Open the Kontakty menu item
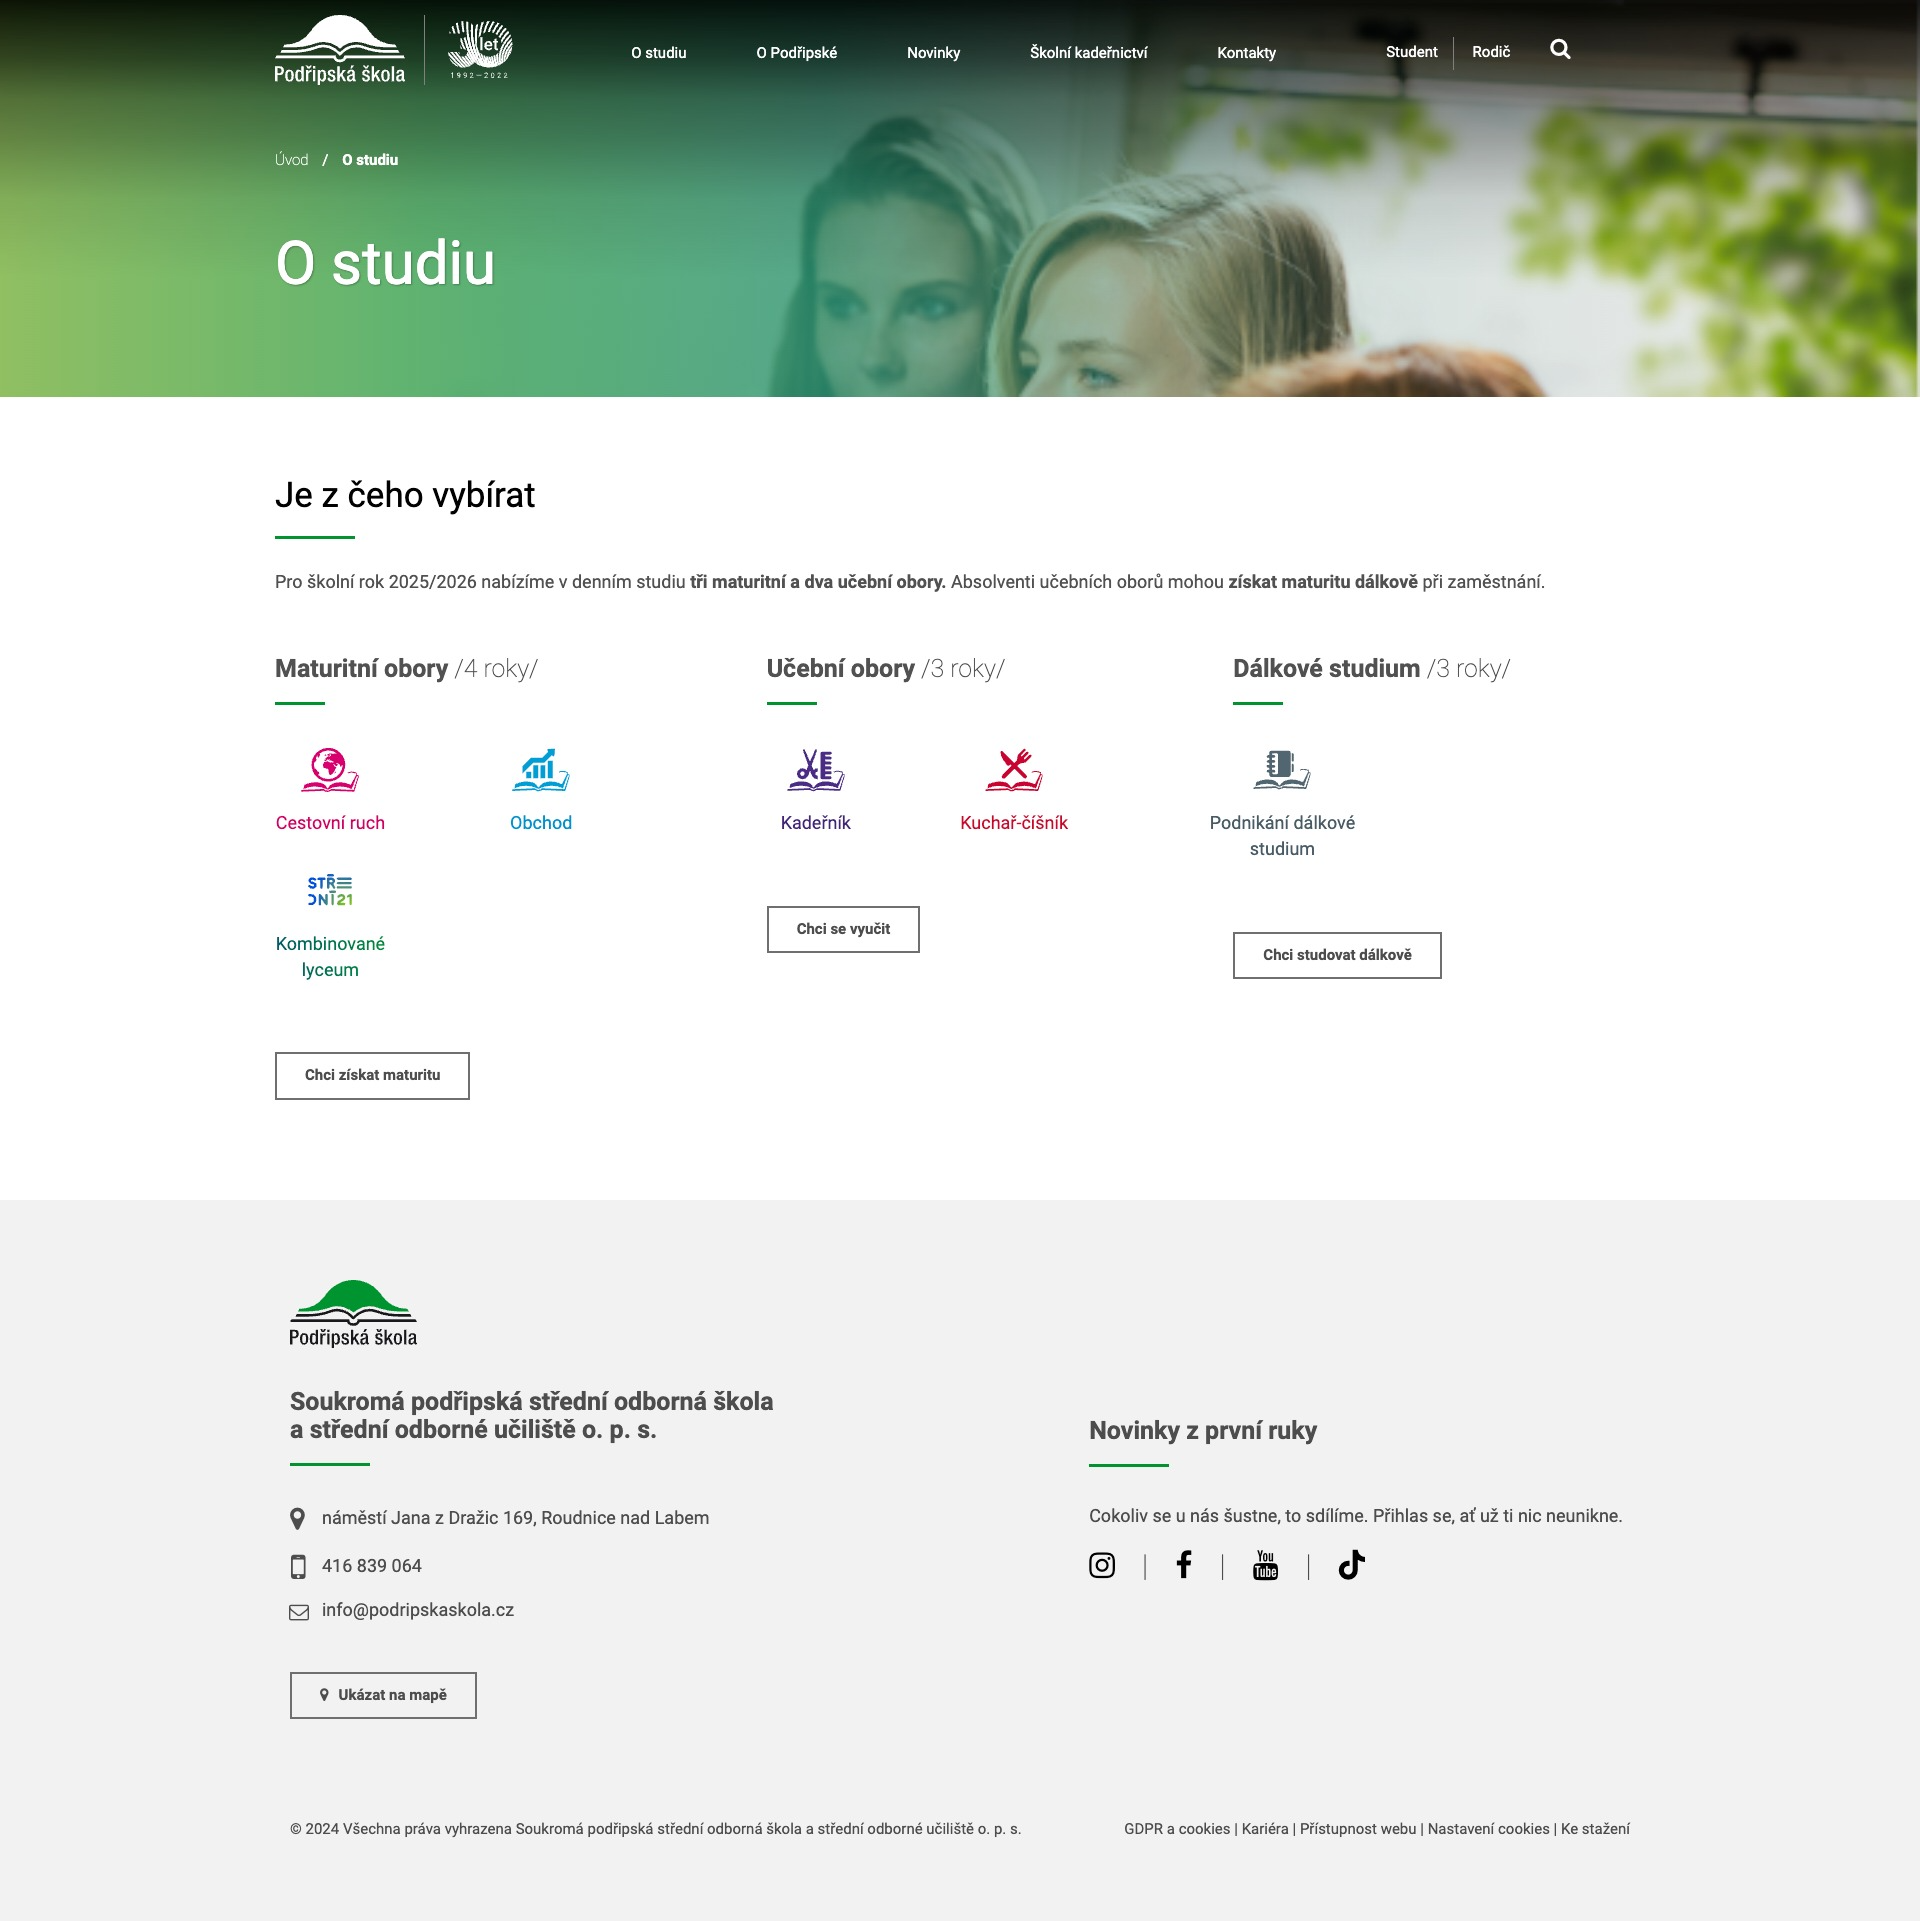 [x=1247, y=53]
